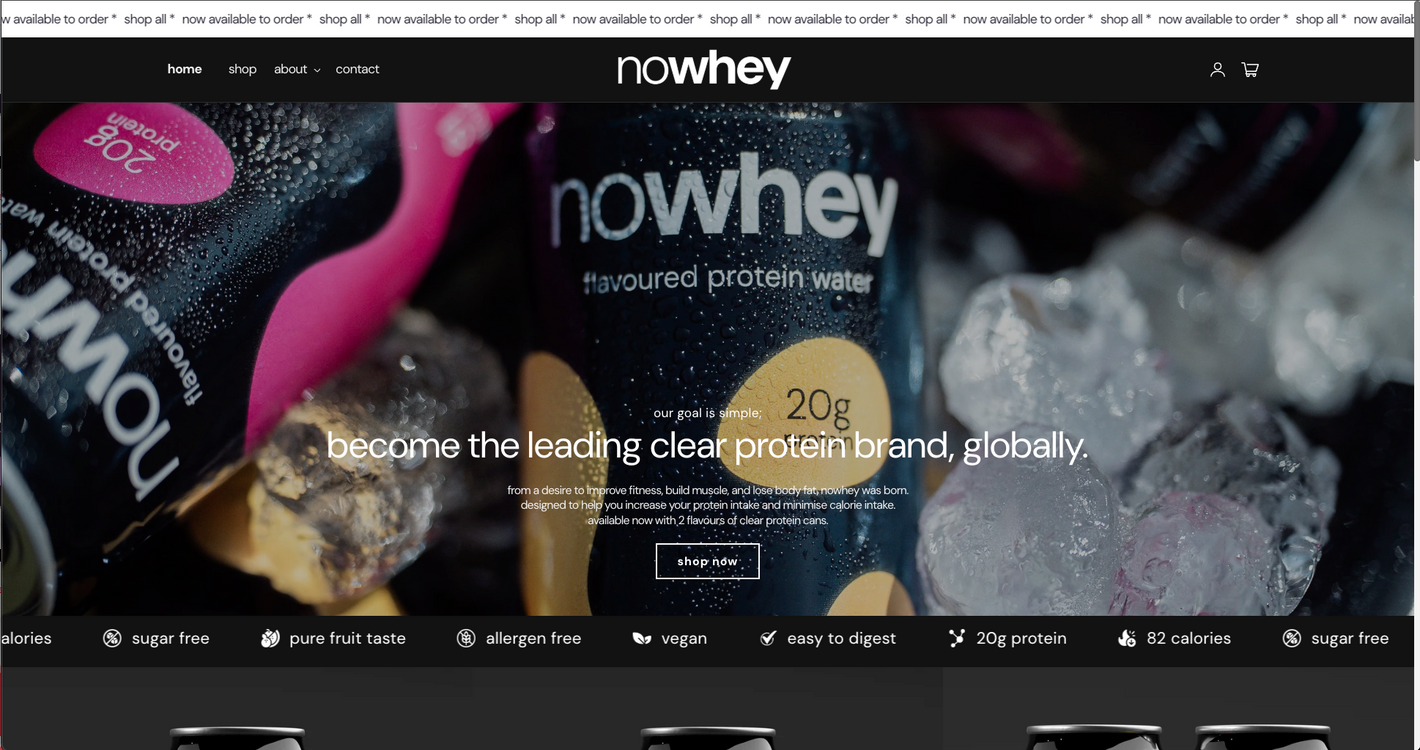This screenshot has height=750, width=1420.
Task: Click the nowhey header logo
Action: [704, 70]
